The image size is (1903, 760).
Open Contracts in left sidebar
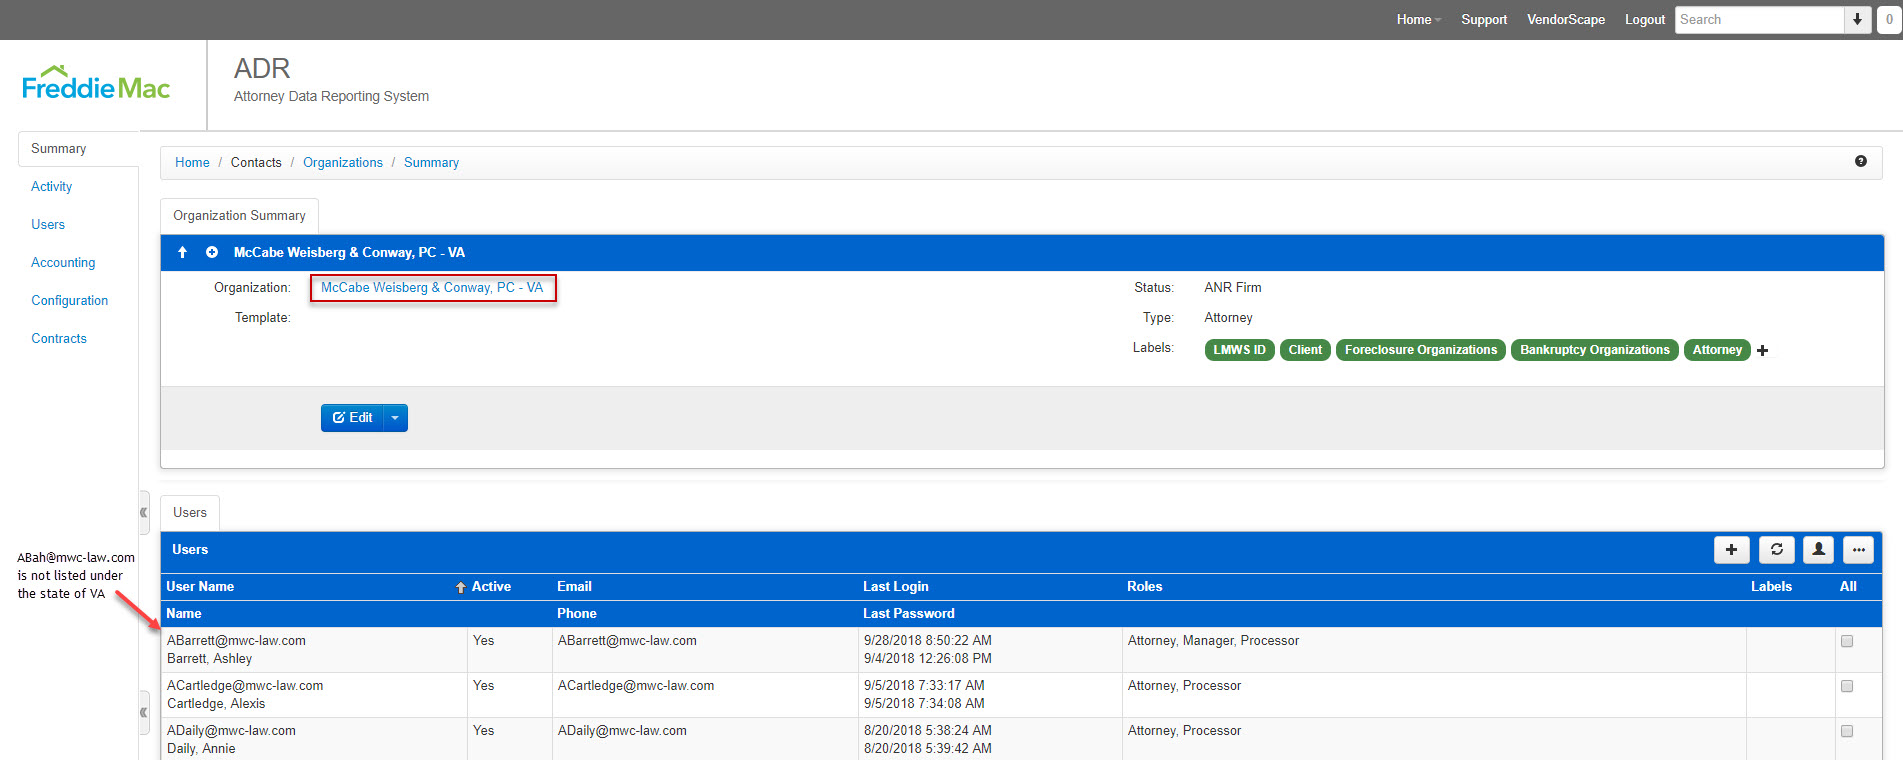(59, 339)
